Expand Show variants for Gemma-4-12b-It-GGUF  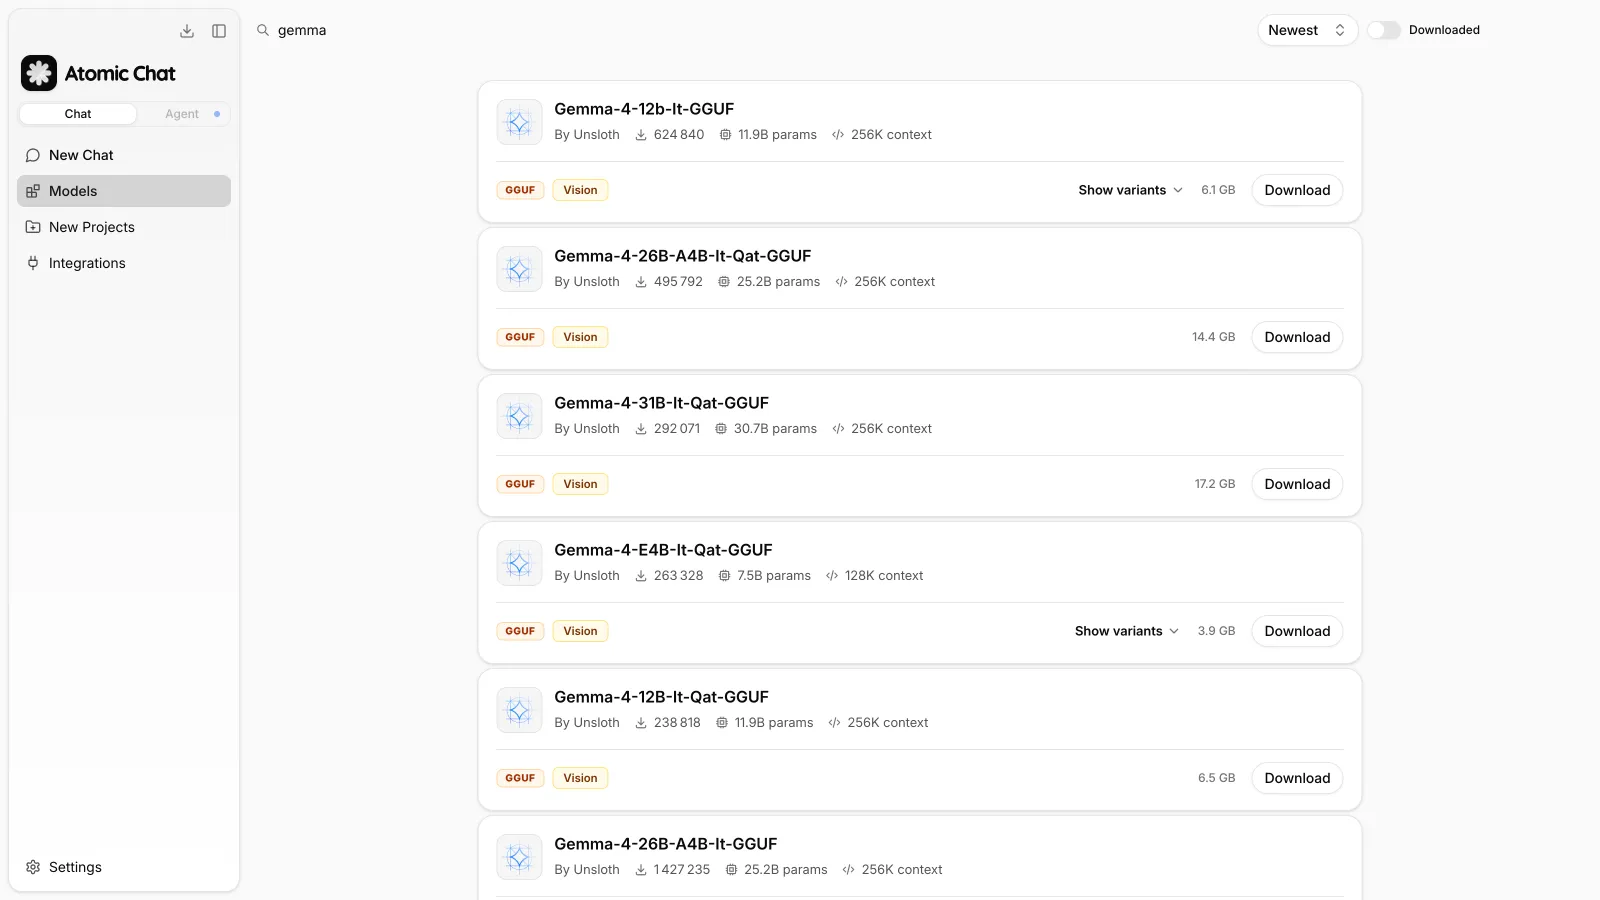tap(1130, 190)
